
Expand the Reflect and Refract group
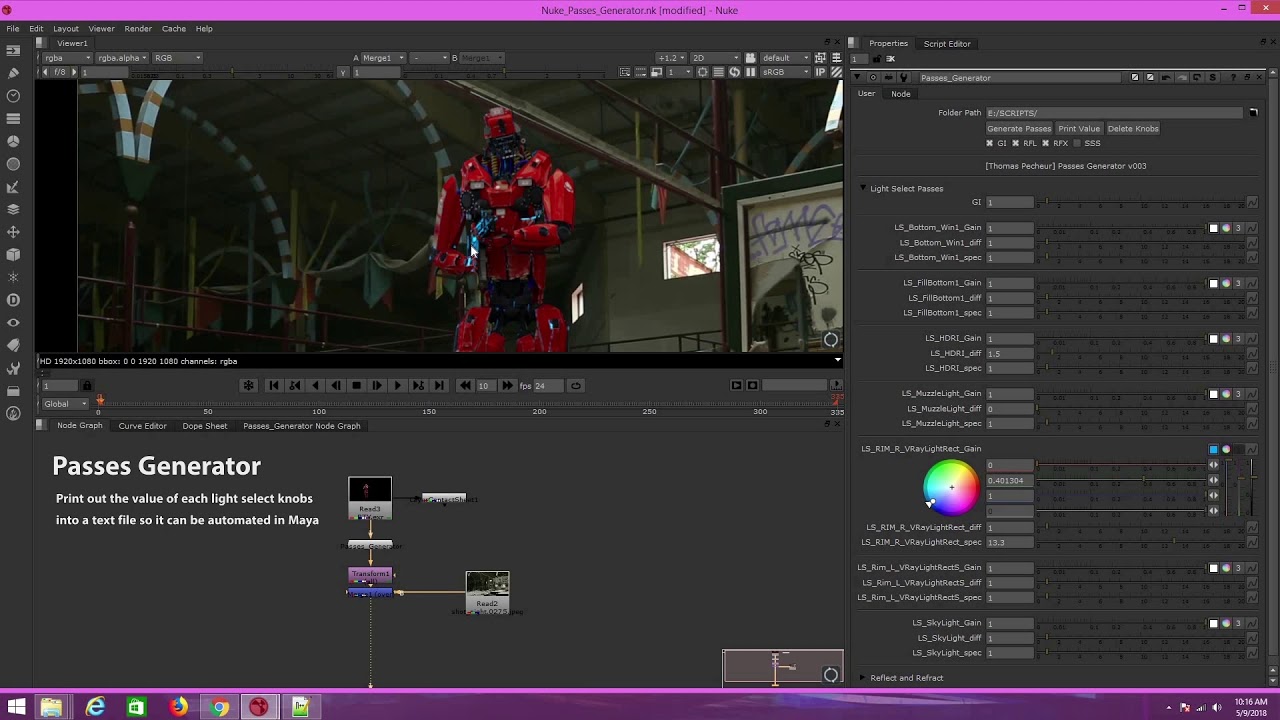click(863, 678)
